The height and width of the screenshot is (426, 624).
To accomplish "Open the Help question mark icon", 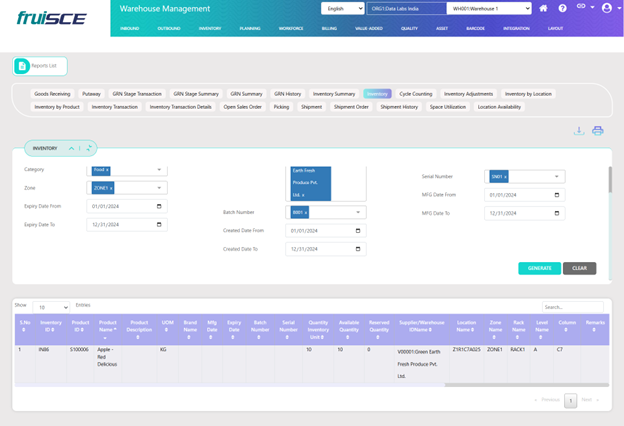I will [562, 8].
